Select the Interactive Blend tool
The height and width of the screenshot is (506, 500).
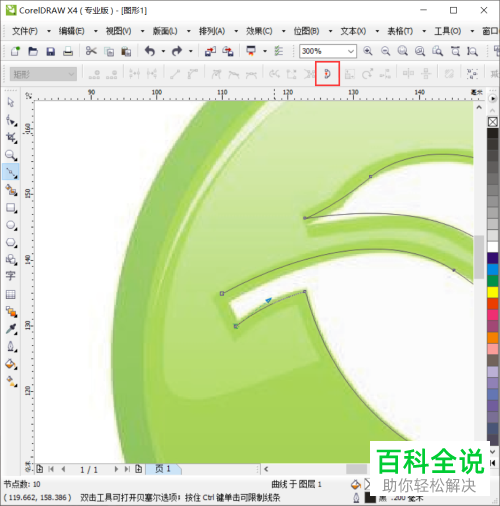[x=11, y=312]
